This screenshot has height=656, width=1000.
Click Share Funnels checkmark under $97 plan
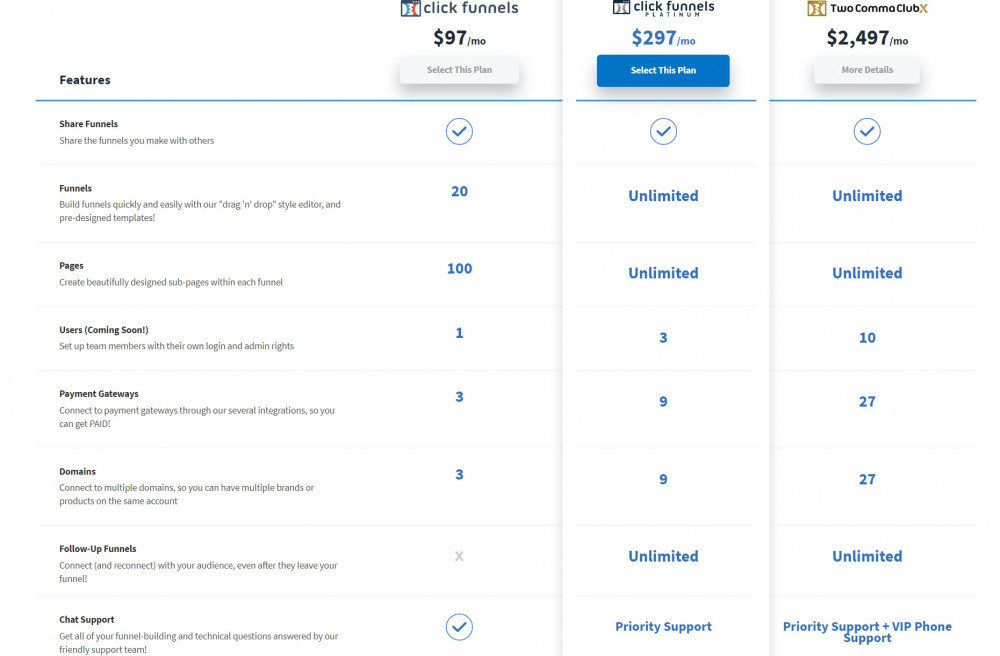(x=459, y=131)
